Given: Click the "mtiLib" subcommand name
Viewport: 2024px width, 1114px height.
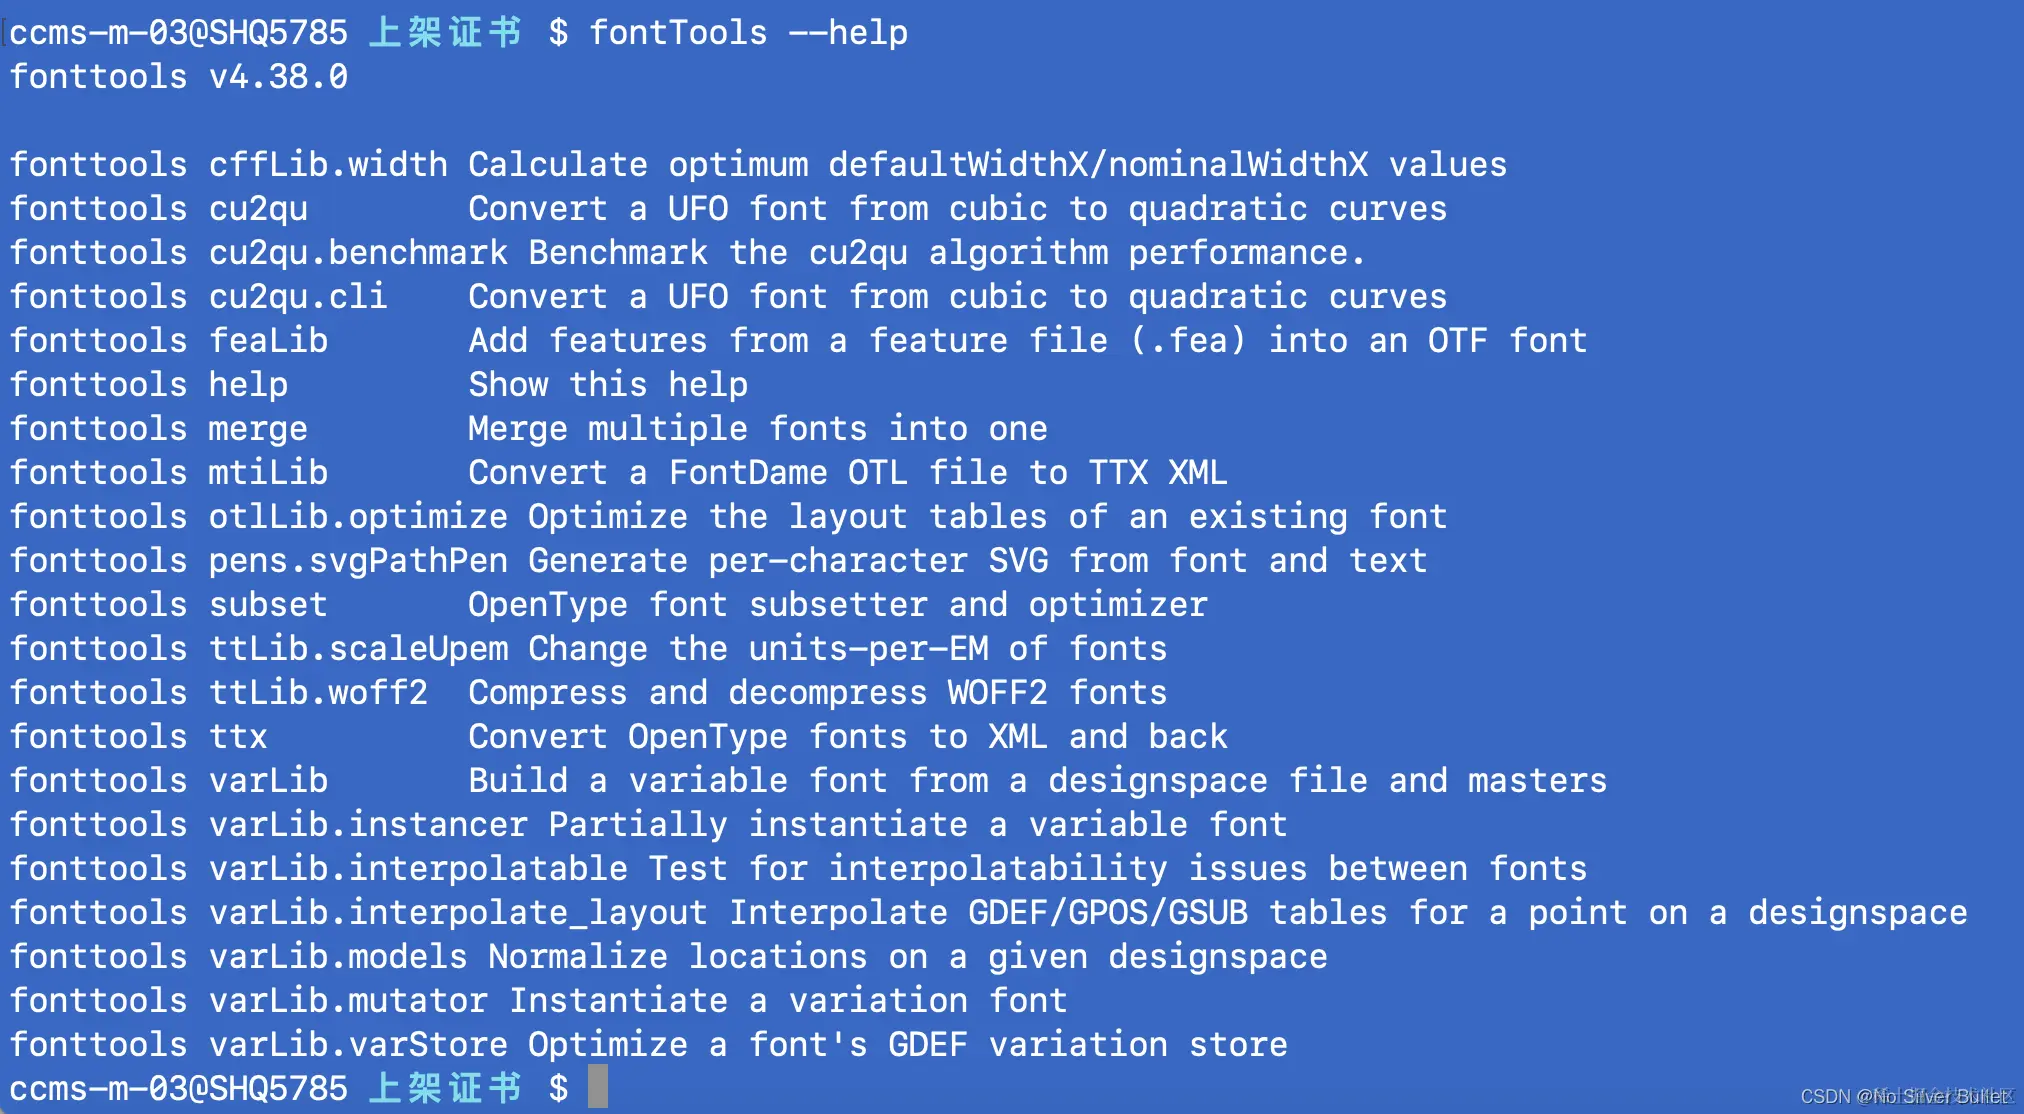Looking at the screenshot, I should (x=268, y=473).
